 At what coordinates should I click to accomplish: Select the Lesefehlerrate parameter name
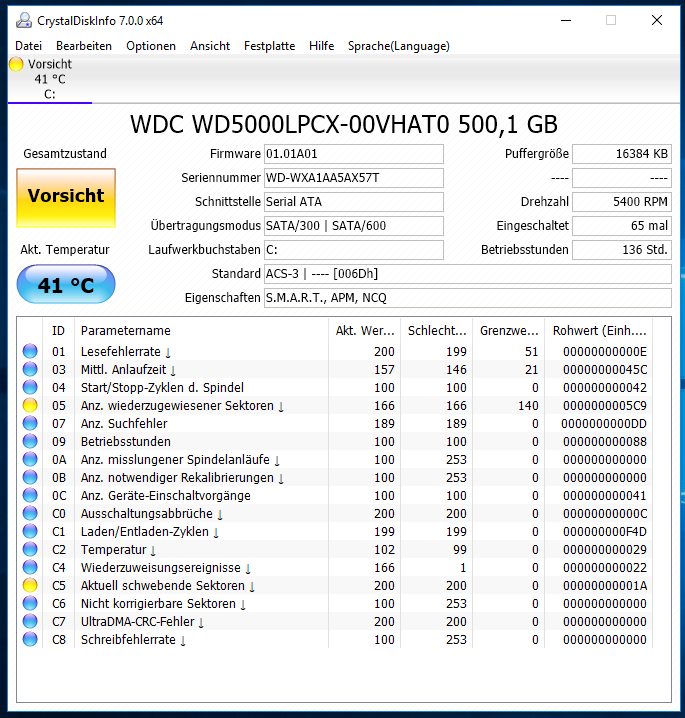coord(120,351)
